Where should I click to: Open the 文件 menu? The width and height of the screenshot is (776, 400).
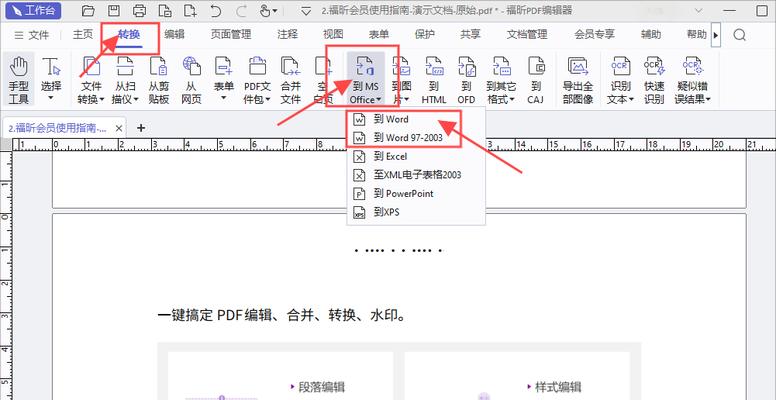(x=32, y=35)
